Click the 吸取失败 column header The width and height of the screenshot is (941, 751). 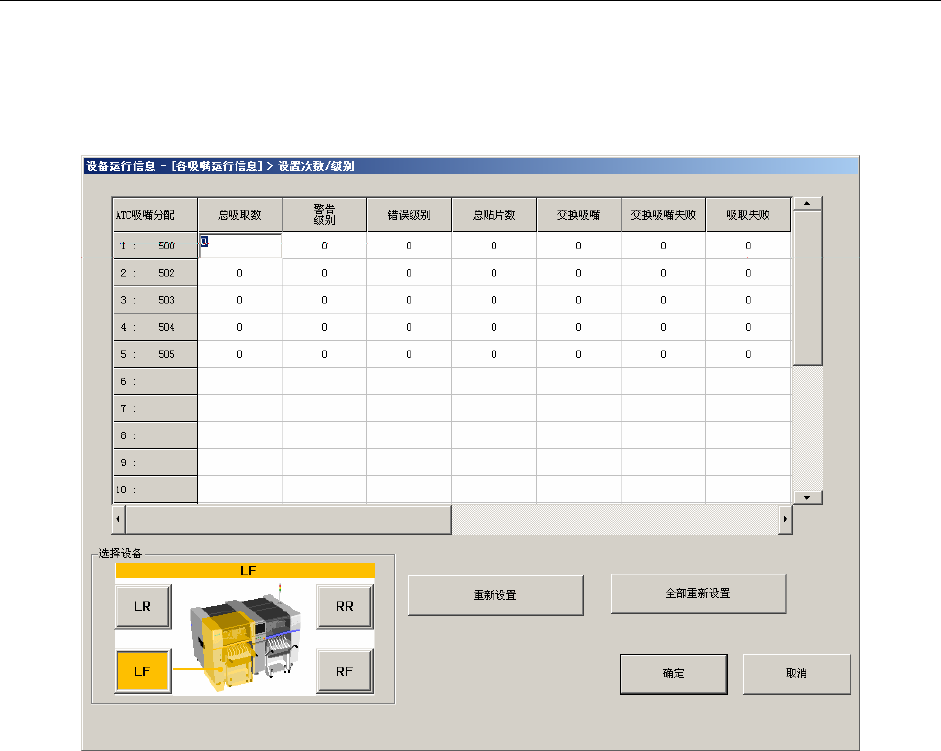[x=748, y=215]
